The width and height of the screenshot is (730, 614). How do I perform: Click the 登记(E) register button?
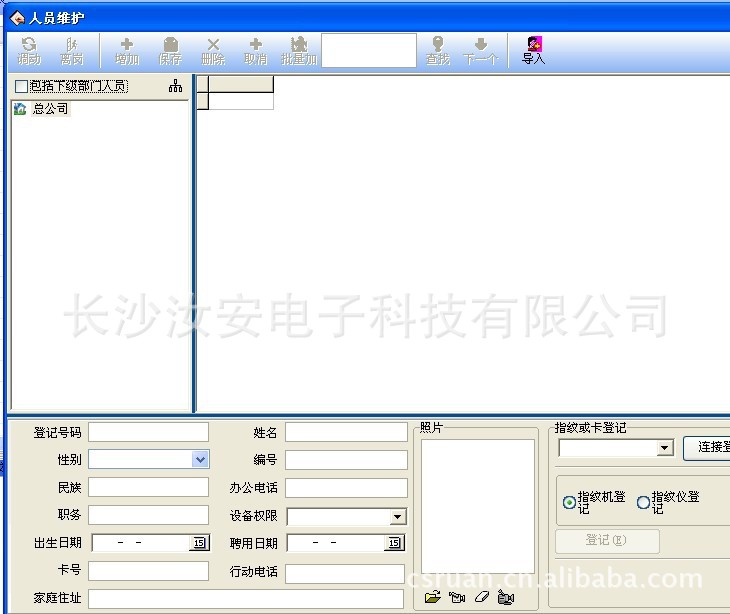tap(607, 541)
